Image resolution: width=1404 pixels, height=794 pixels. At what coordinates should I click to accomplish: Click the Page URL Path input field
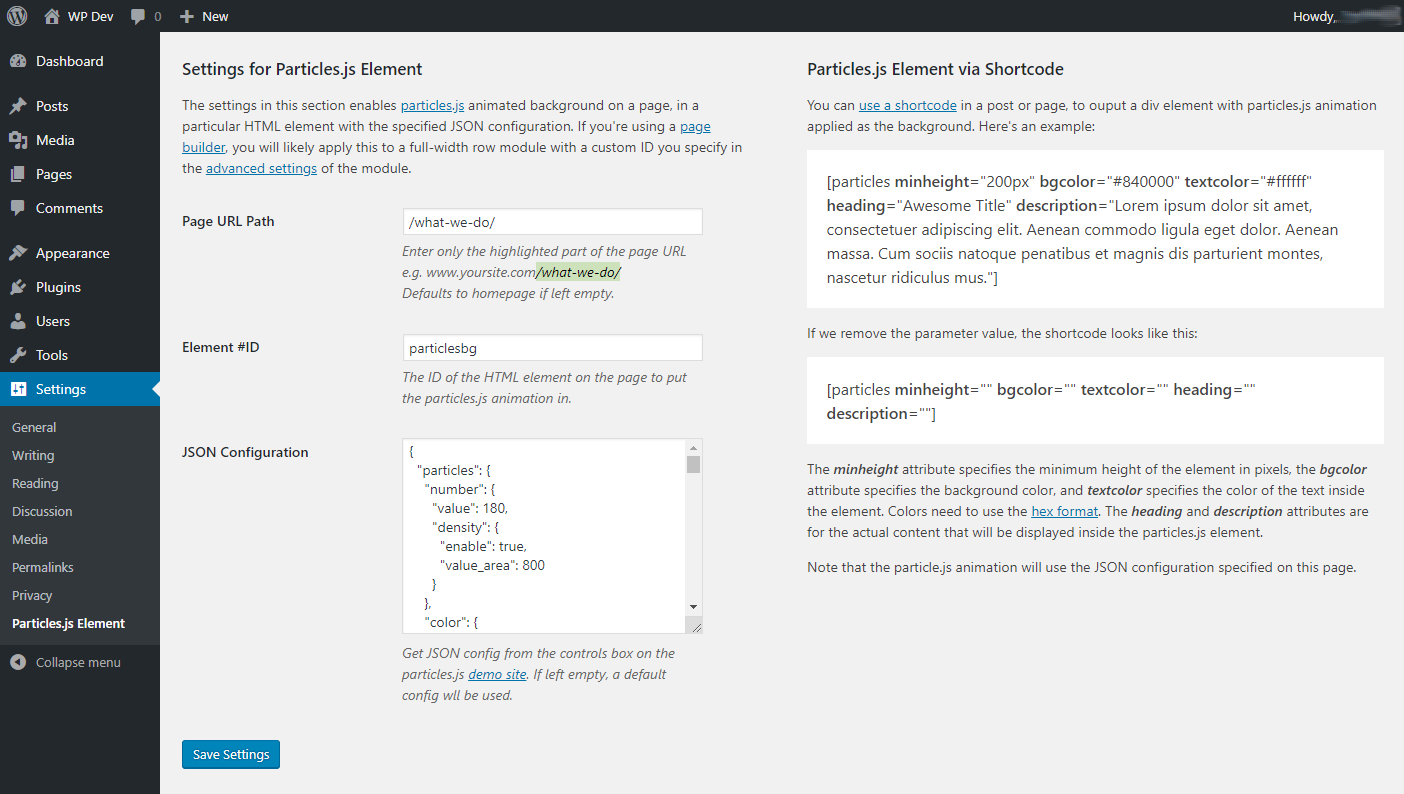552,221
